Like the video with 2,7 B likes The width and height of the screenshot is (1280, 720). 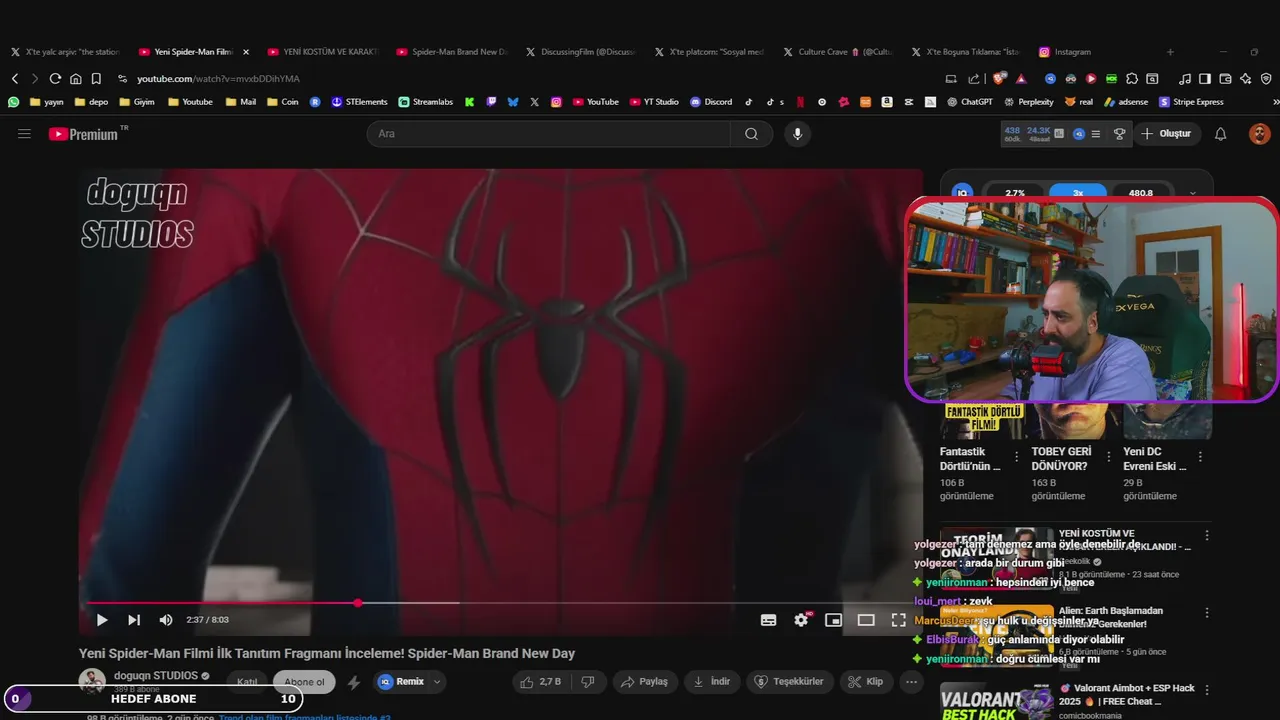(x=540, y=682)
